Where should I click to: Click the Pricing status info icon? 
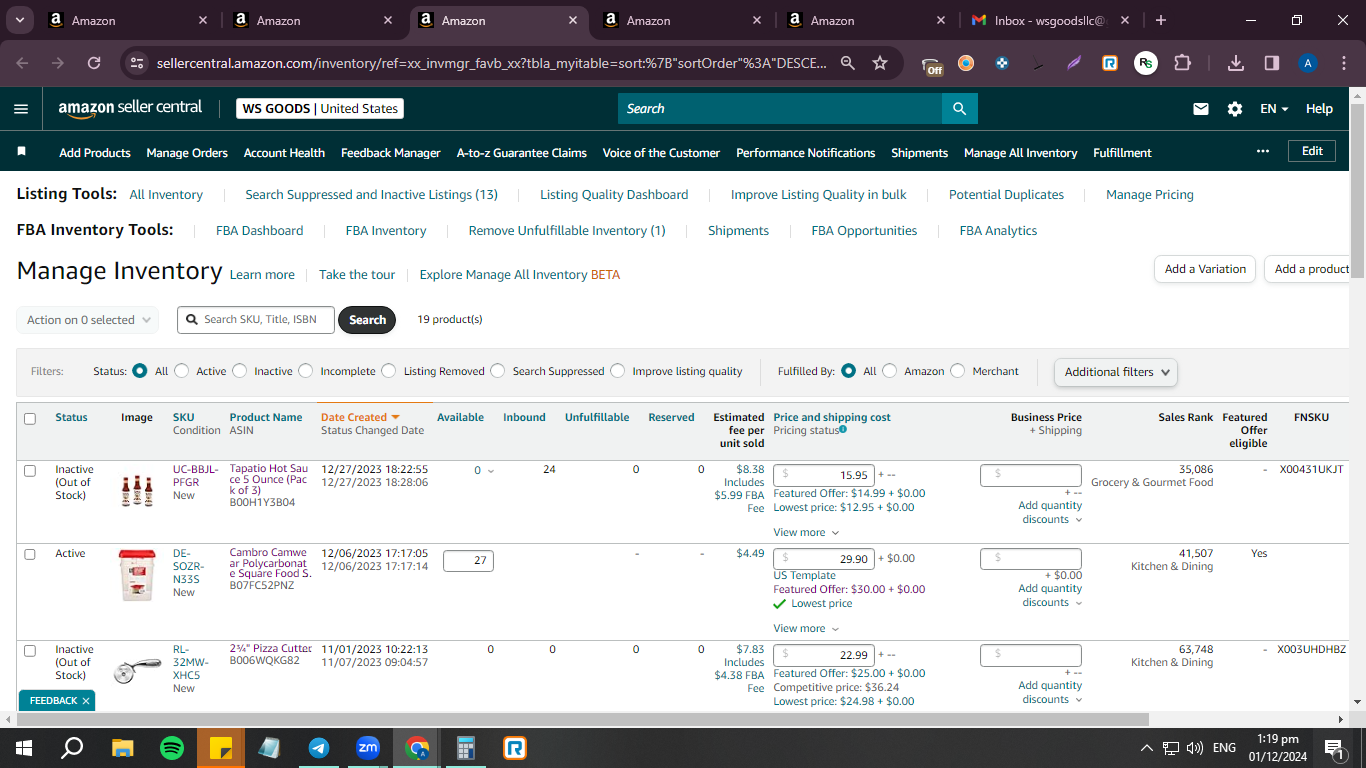point(843,430)
